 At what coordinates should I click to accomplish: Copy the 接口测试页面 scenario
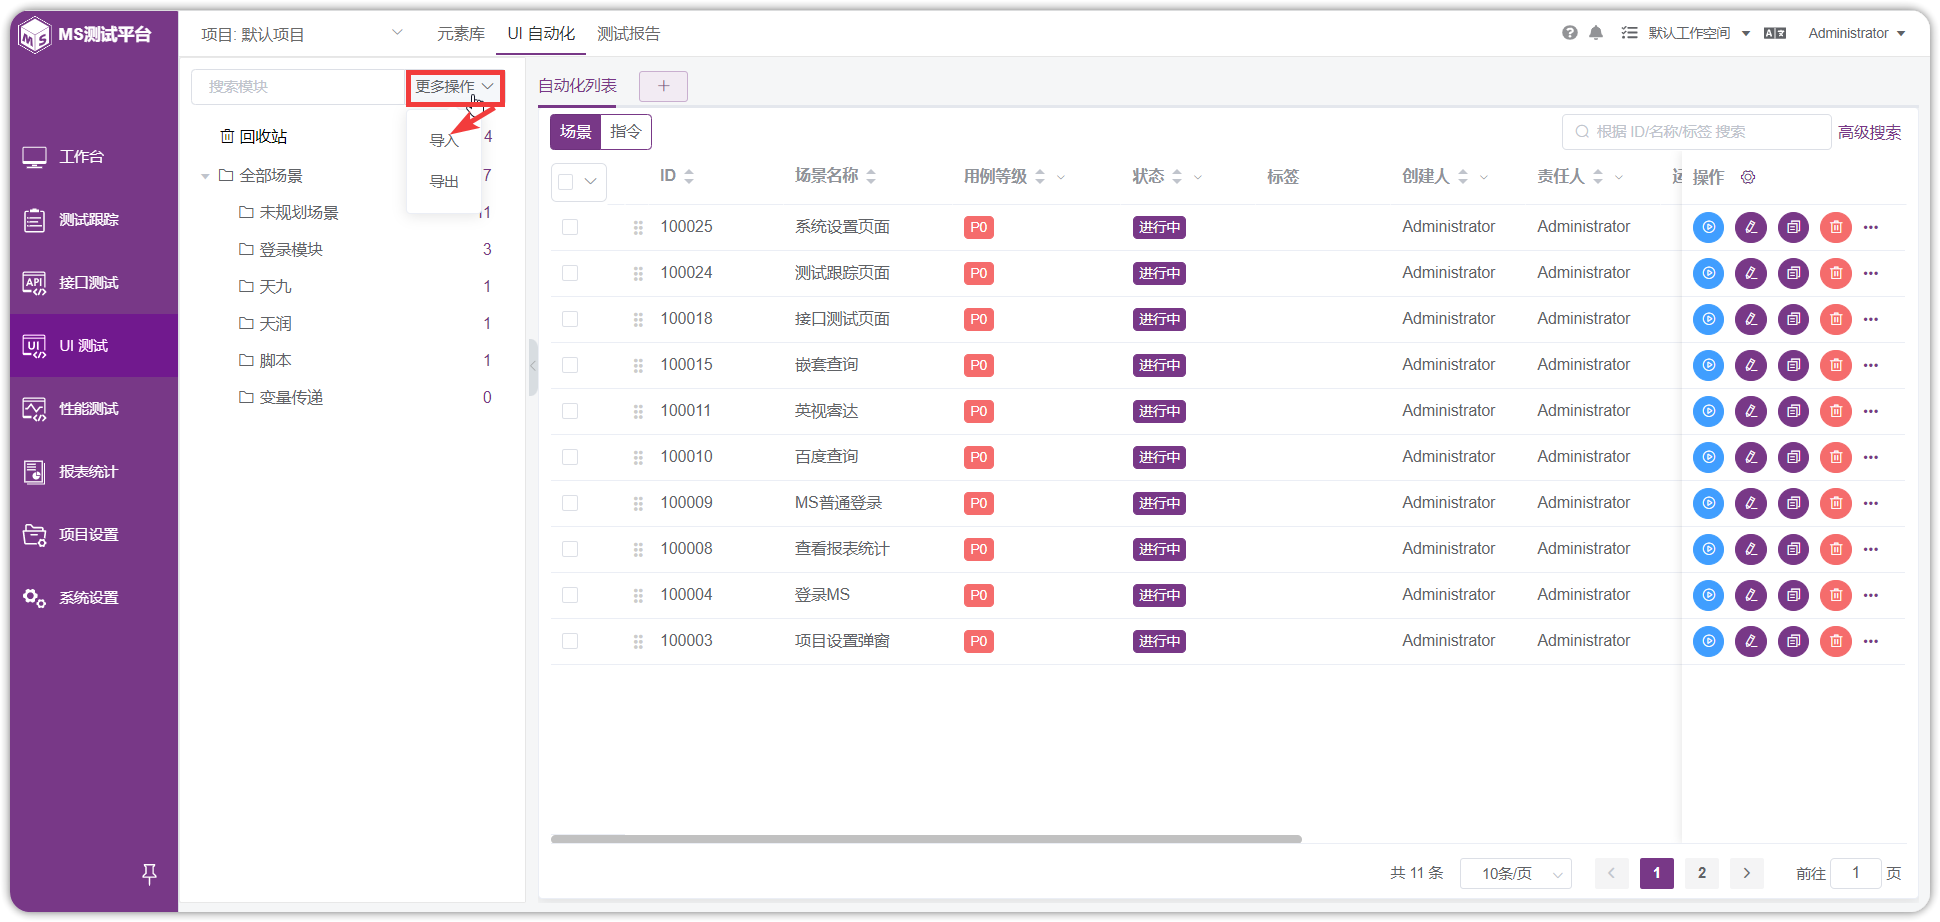1793,319
